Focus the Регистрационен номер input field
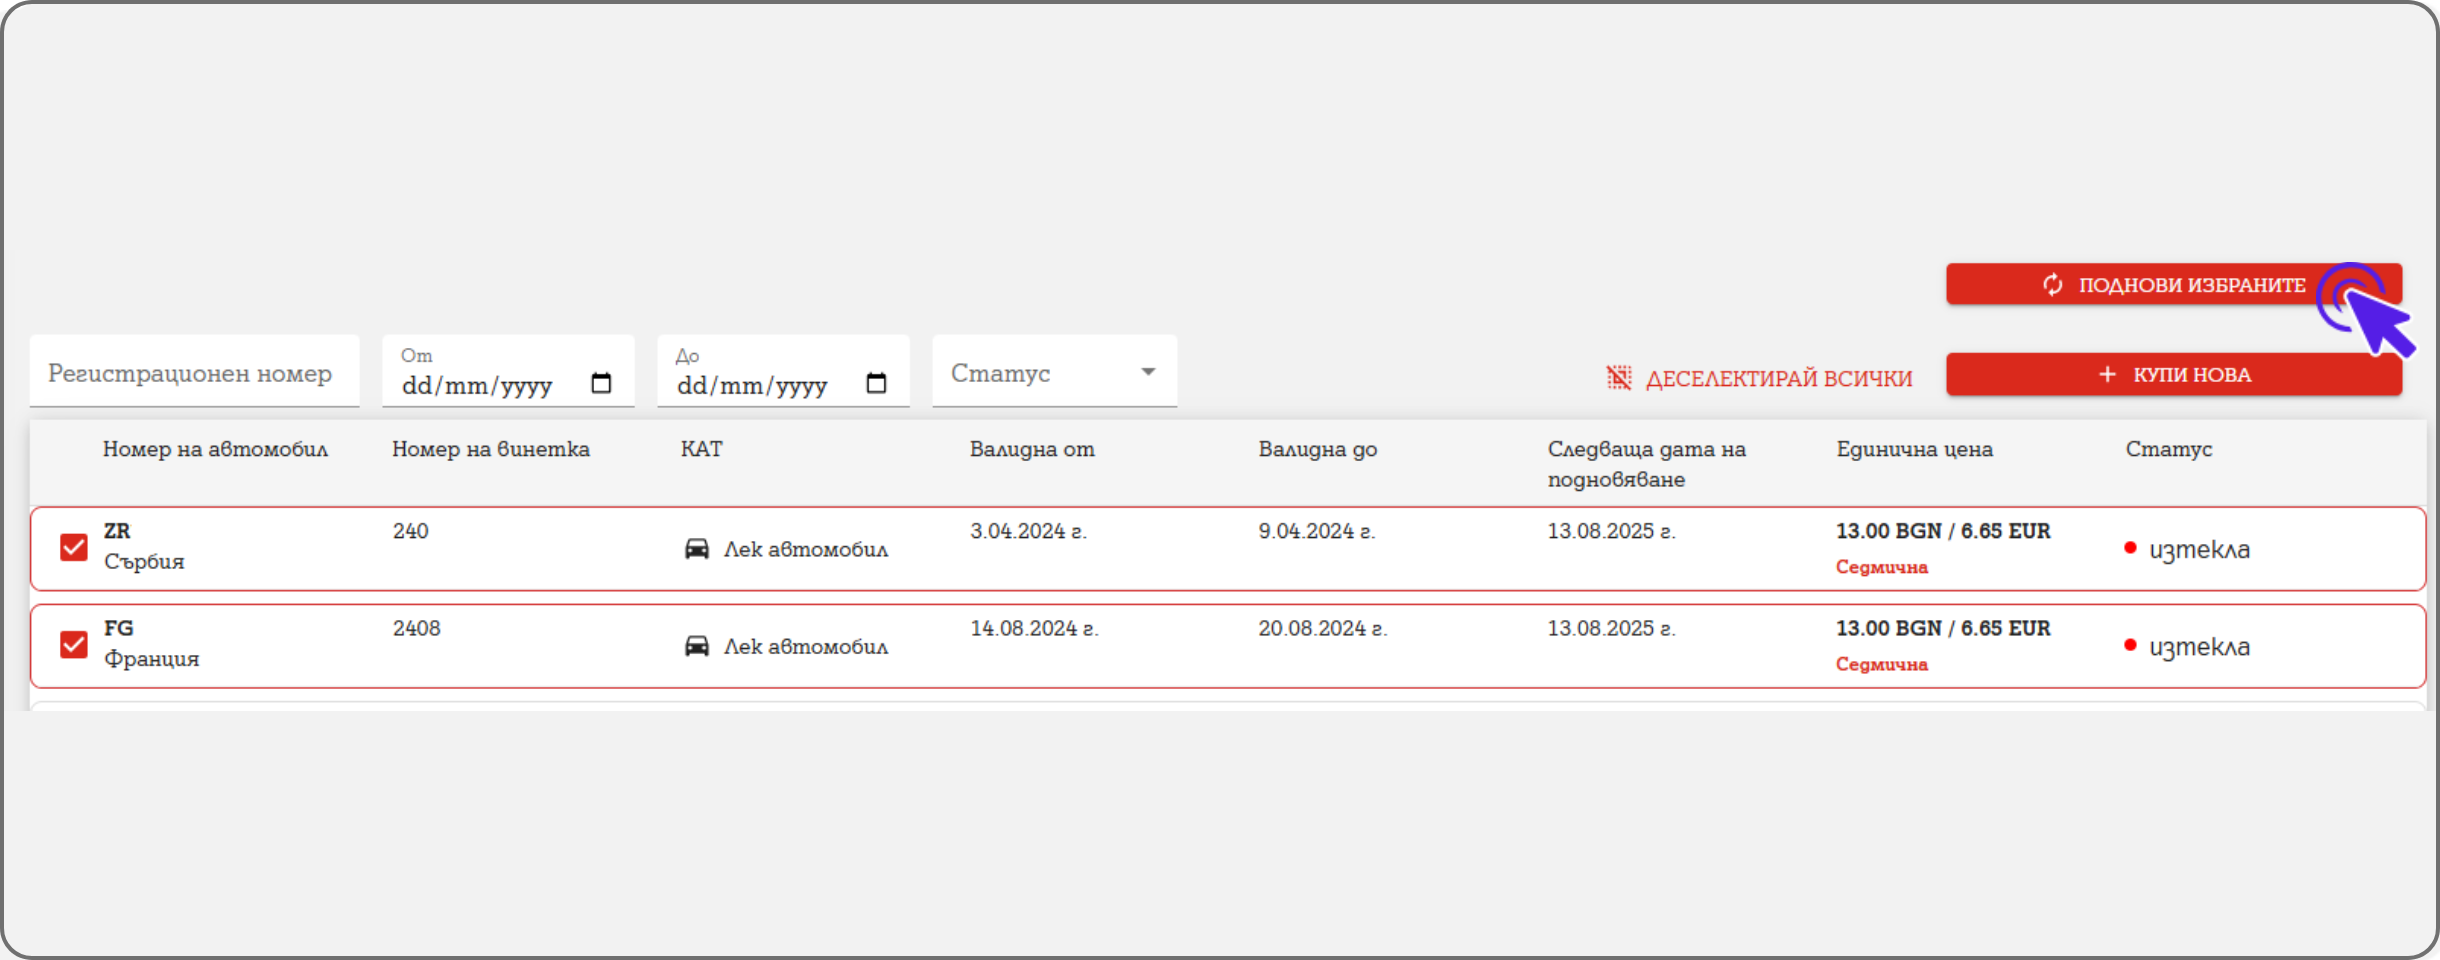Image resolution: width=2440 pixels, height=960 pixels. 194,373
